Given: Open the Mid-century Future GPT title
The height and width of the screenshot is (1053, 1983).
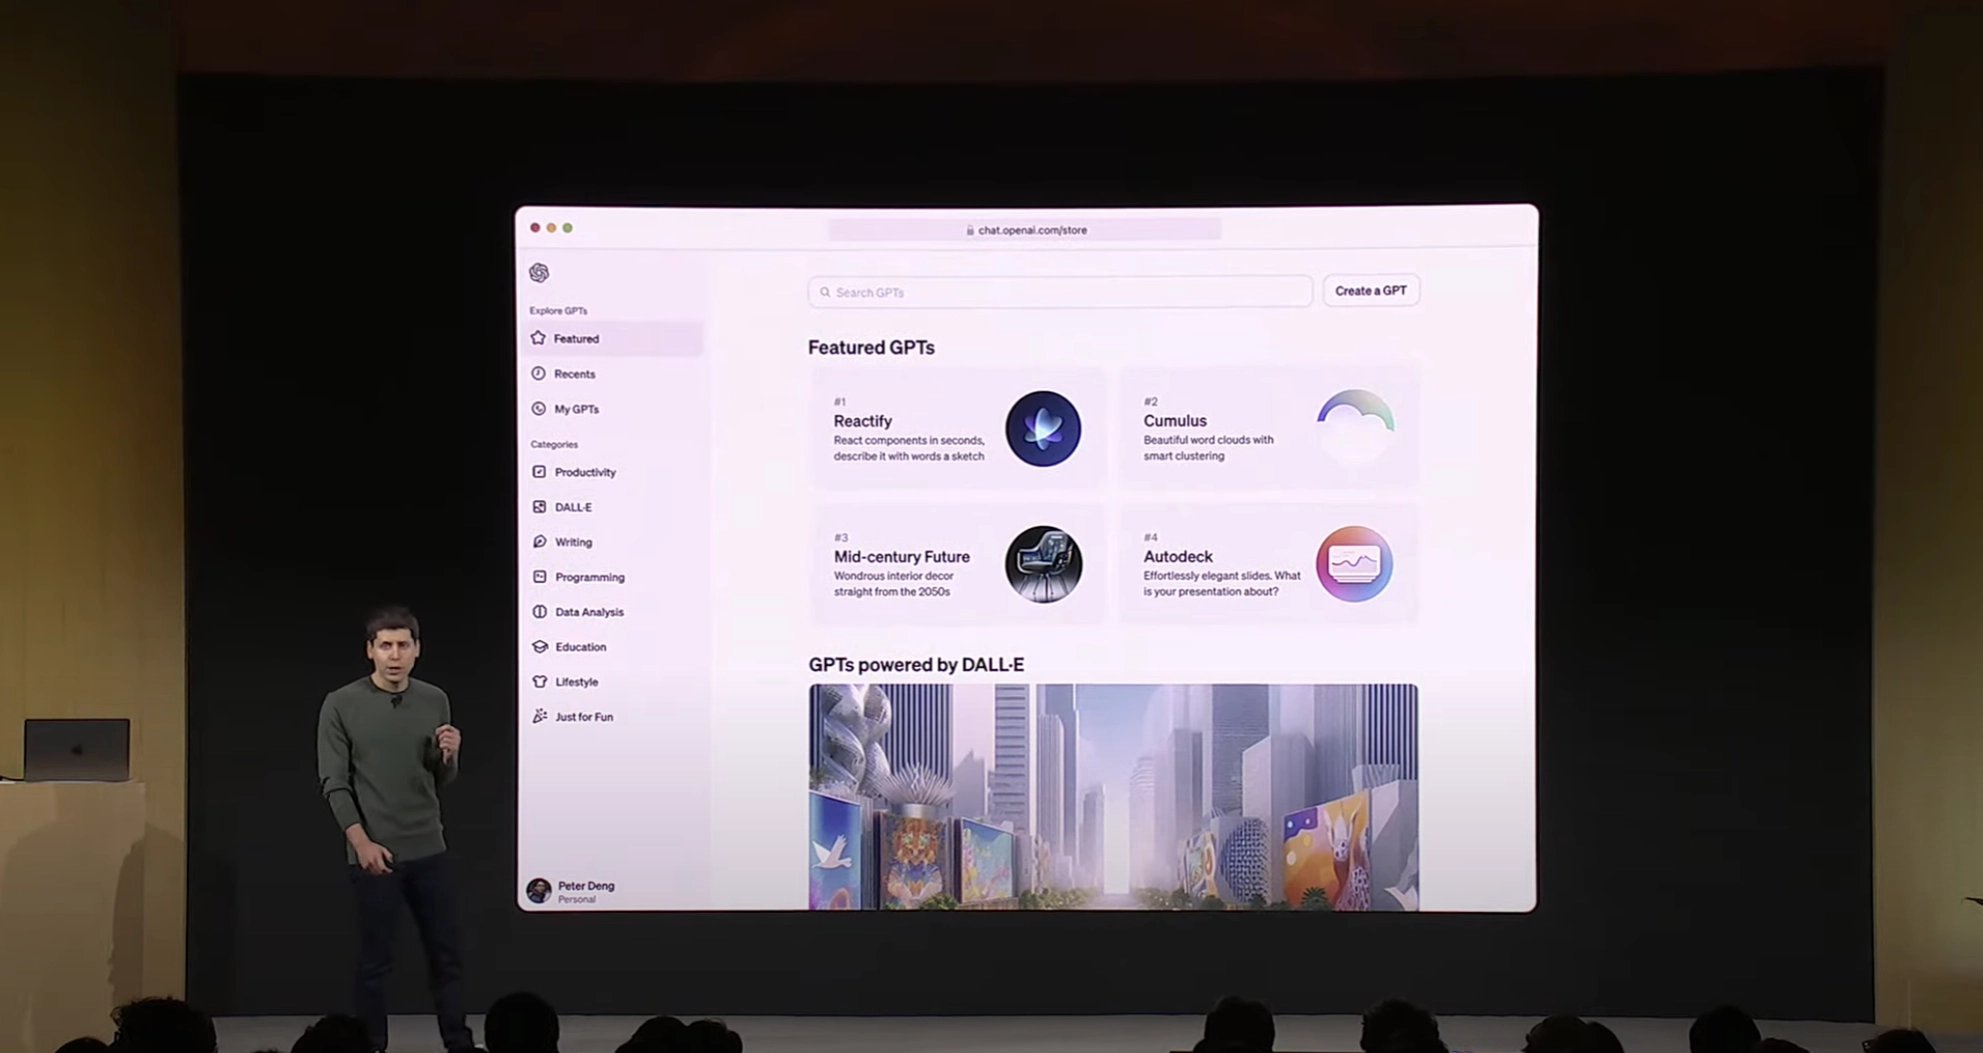Looking at the screenshot, I should click(902, 557).
